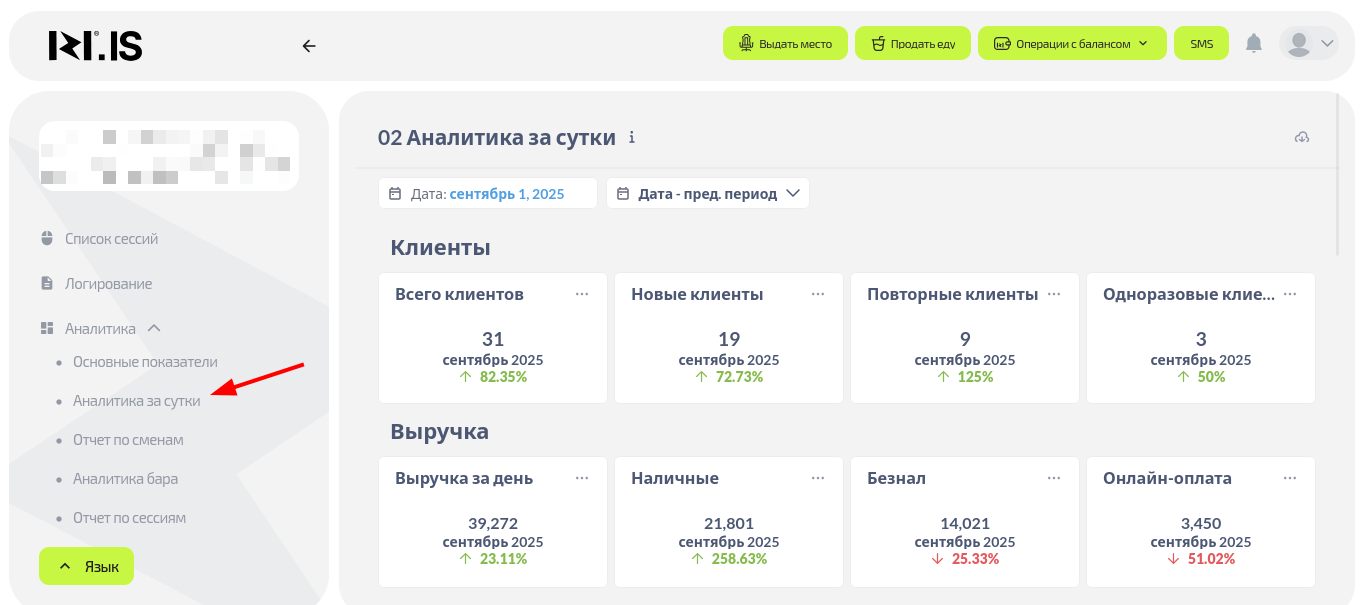Expand the Операции с балансом dropdown

(1071, 43)
